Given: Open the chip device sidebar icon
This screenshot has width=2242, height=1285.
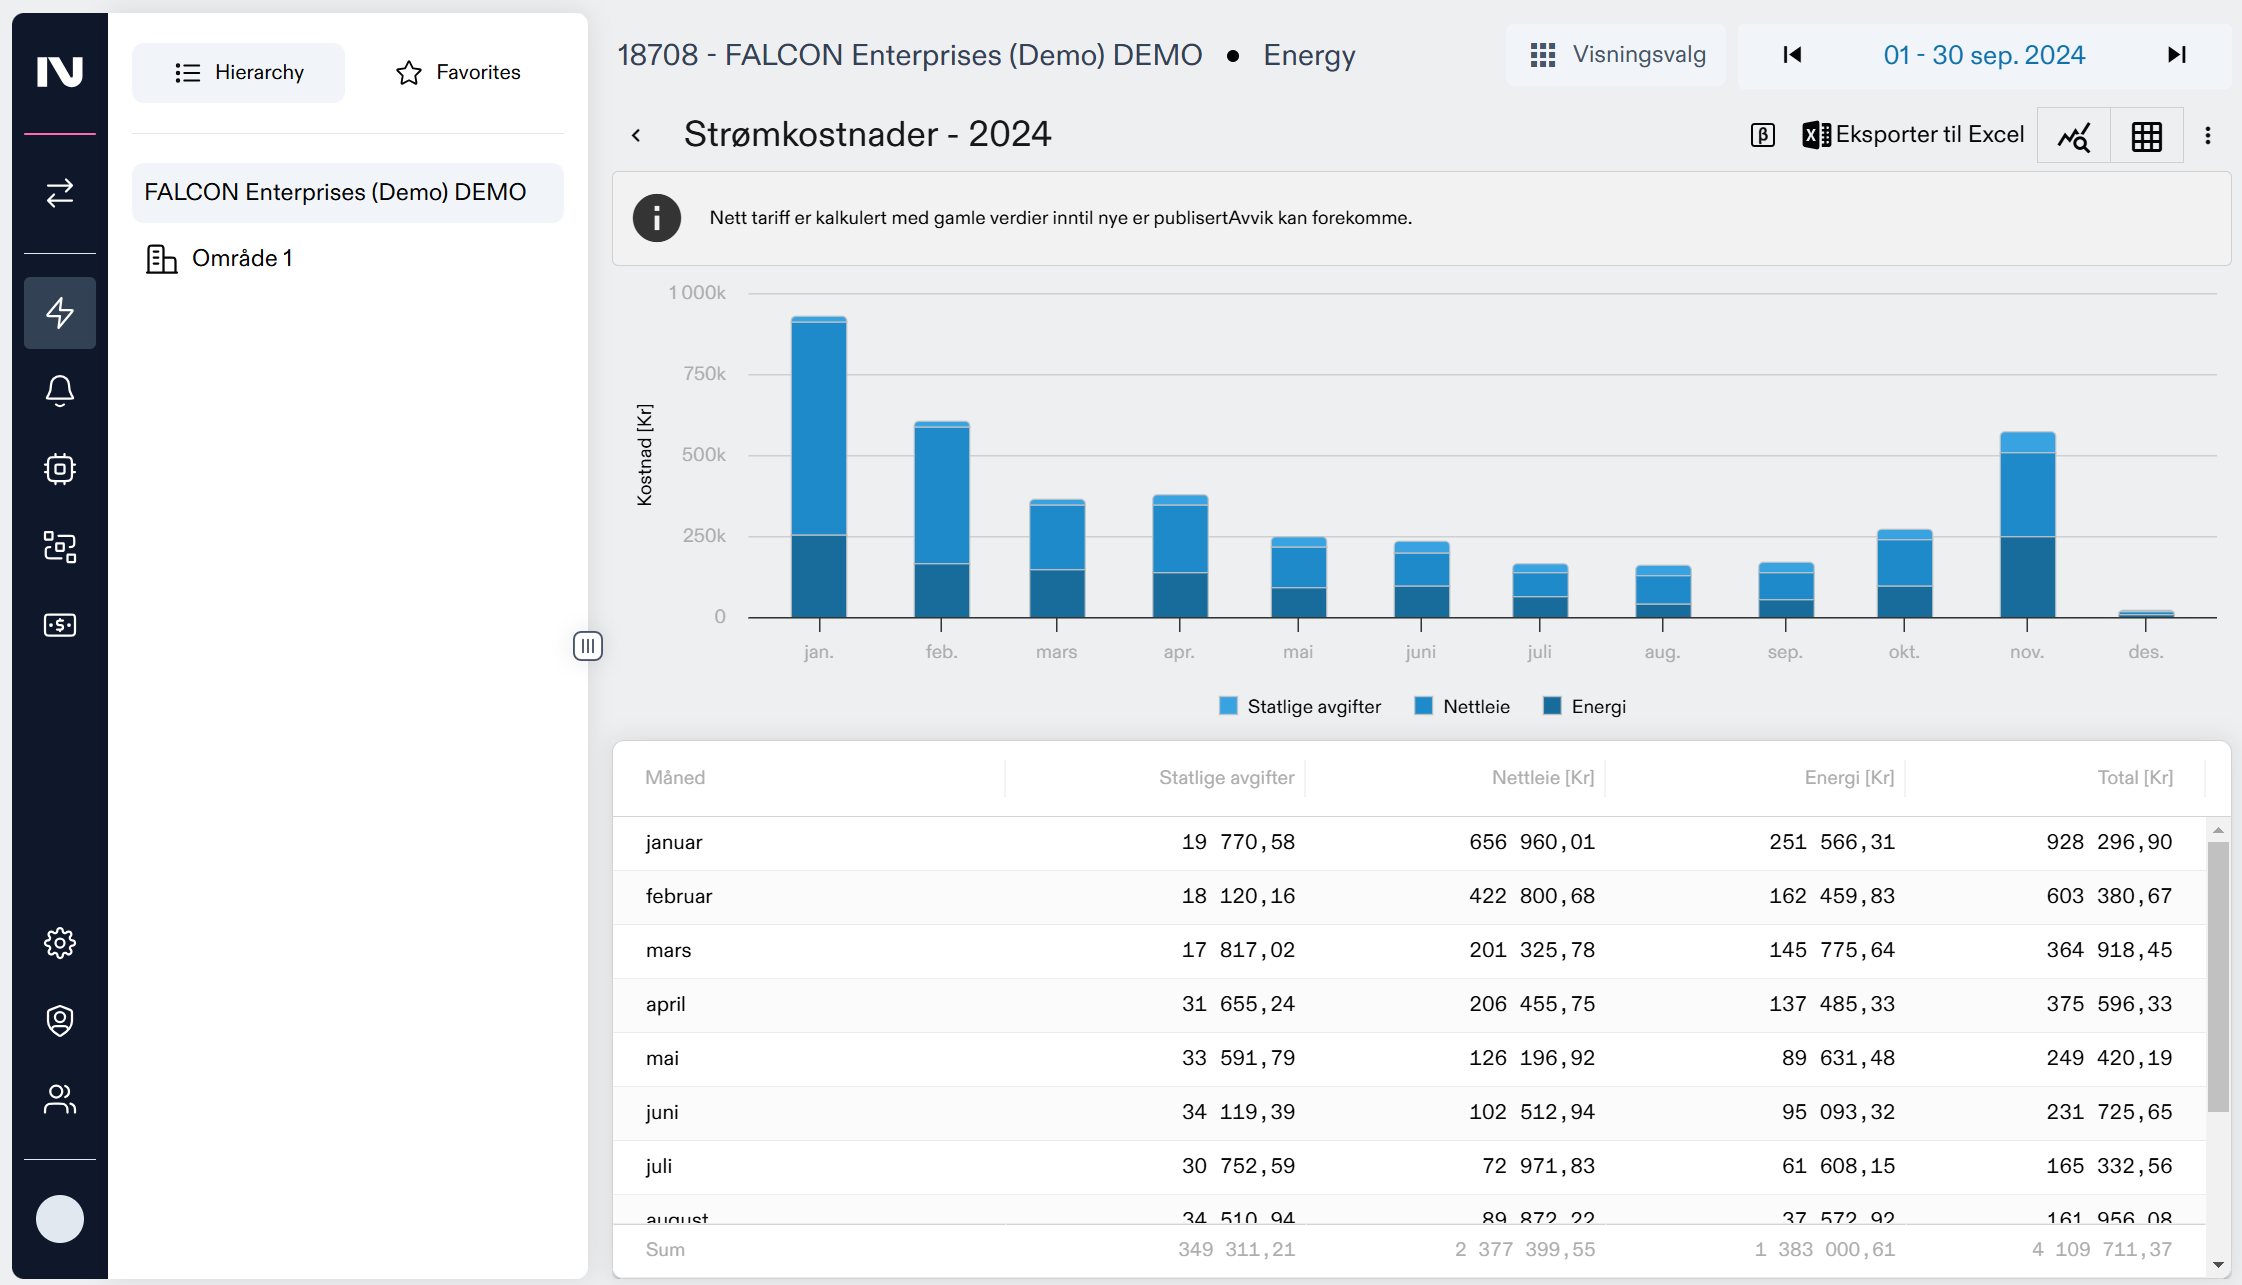Looking at the screenshot, I should (60, 469).
